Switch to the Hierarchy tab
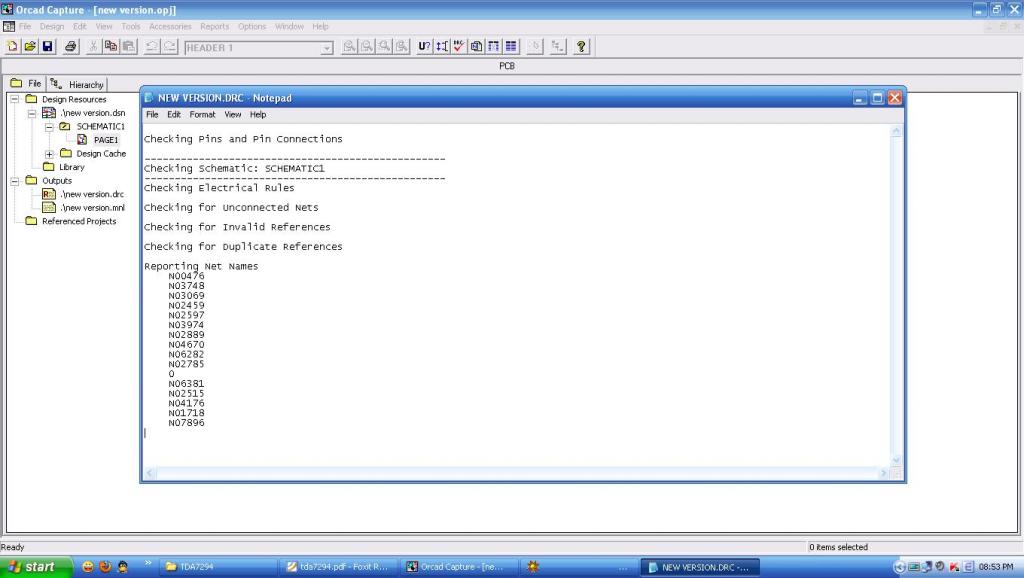Screen dimensions: 1024x578 pyautogui.click(x=77, y=84)
